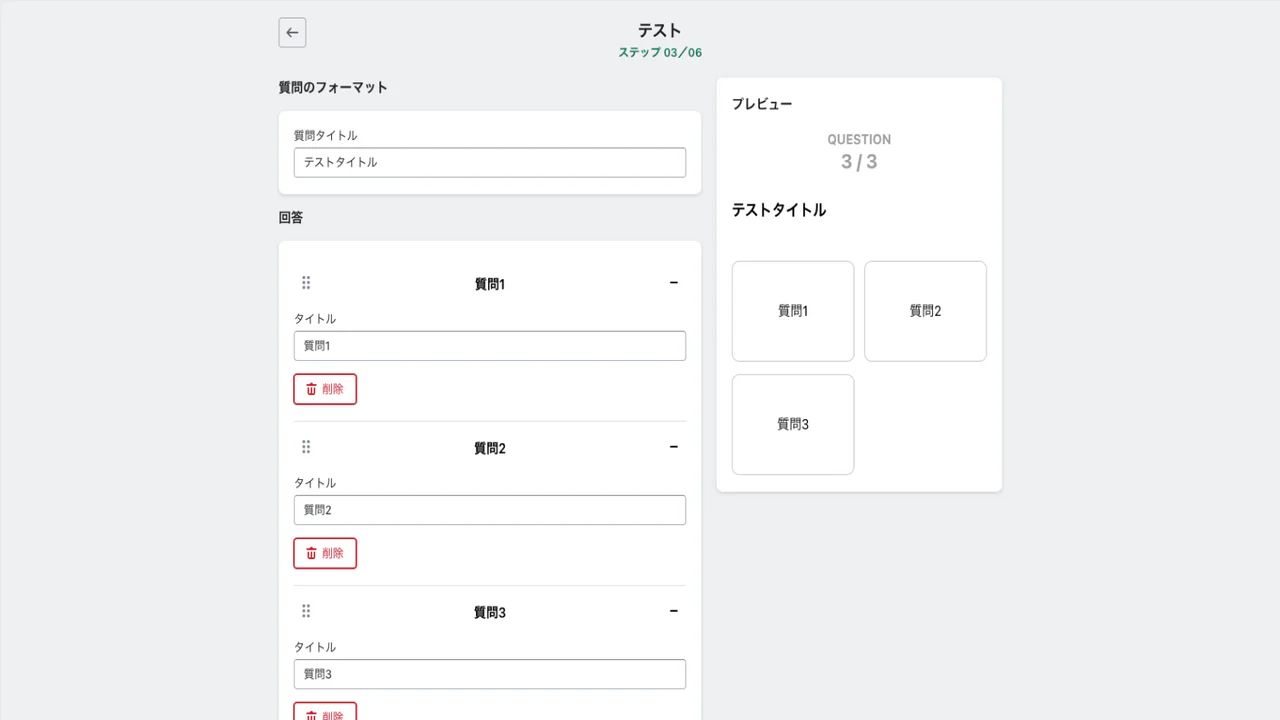Grab the drag handle for 質問3
The image size is (1280, 720).
click(x=306, y=611)
